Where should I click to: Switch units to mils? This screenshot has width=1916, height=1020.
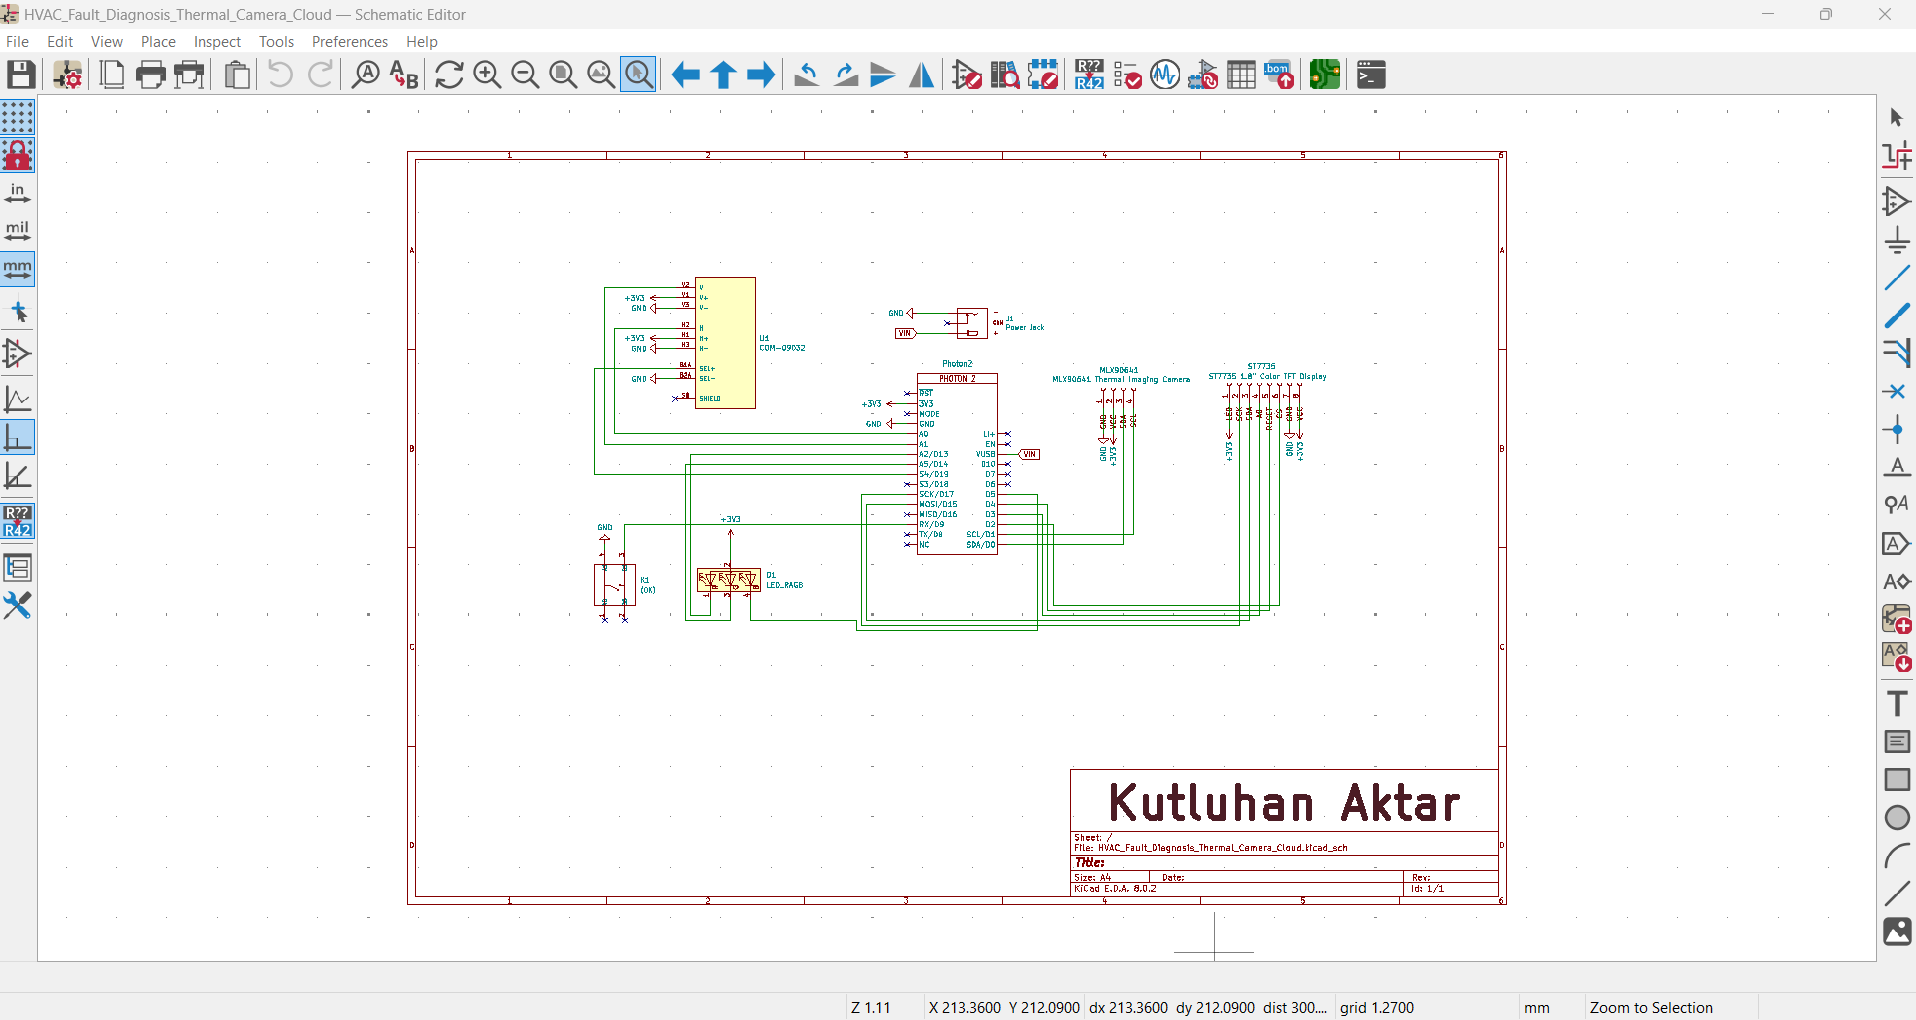(18, 231)
